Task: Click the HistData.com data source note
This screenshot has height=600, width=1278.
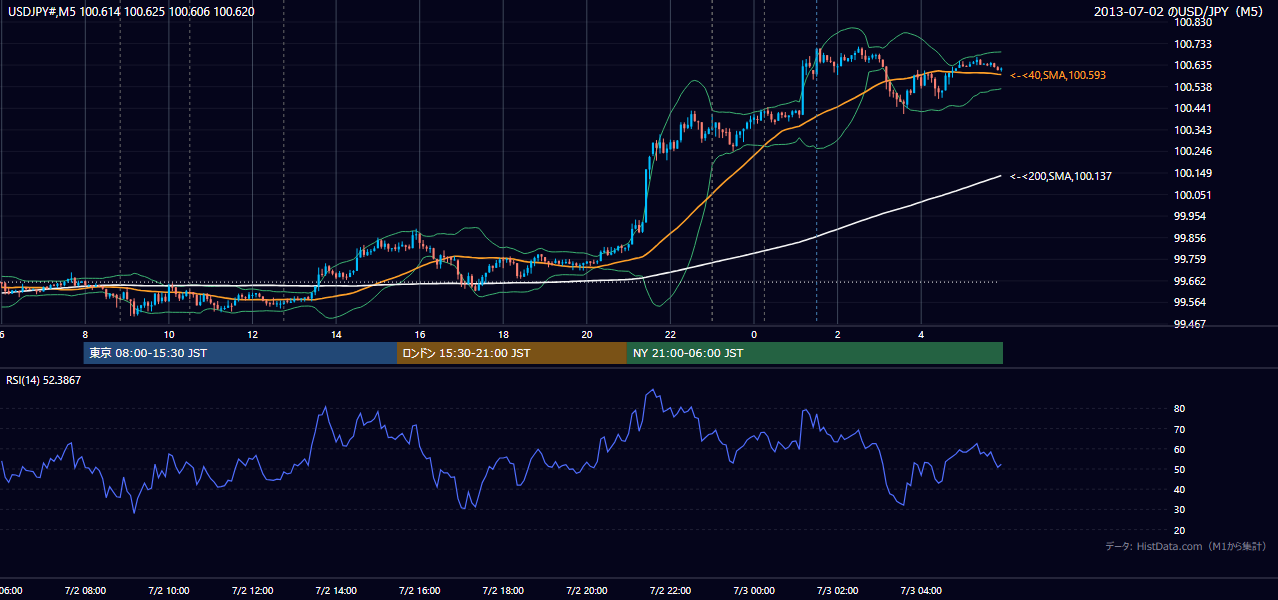Action: 1186,546
